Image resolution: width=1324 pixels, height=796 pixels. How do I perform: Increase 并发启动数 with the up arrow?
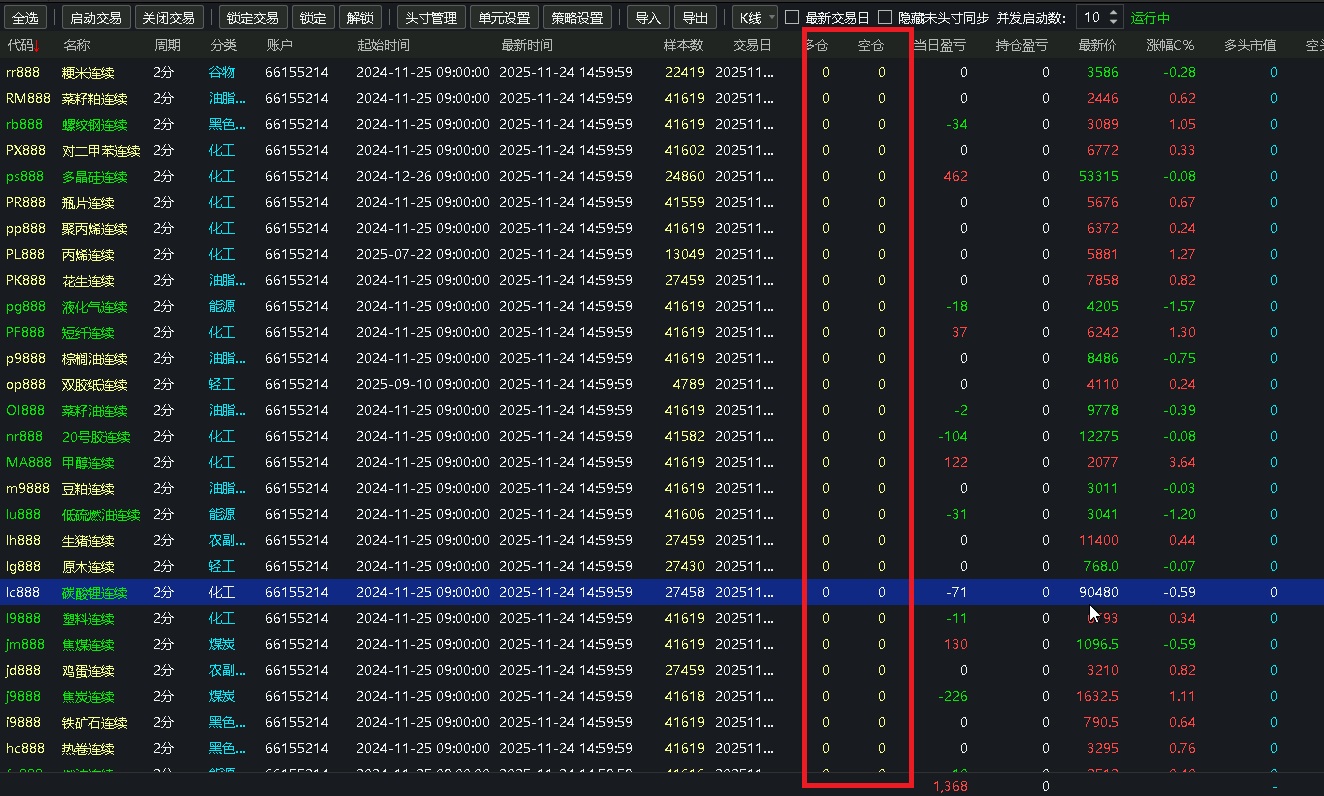1116,13
